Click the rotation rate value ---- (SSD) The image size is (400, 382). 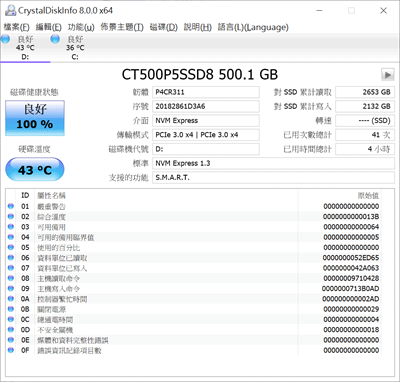pyautogui.click(x=365, y=121)
